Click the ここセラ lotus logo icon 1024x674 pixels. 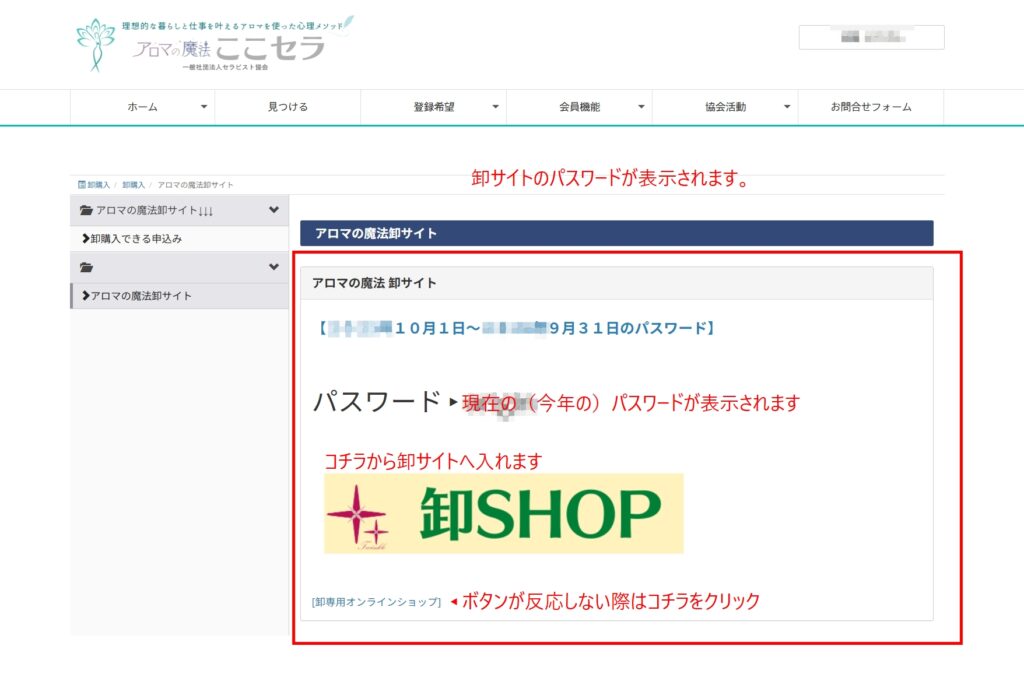click(97, 44)
